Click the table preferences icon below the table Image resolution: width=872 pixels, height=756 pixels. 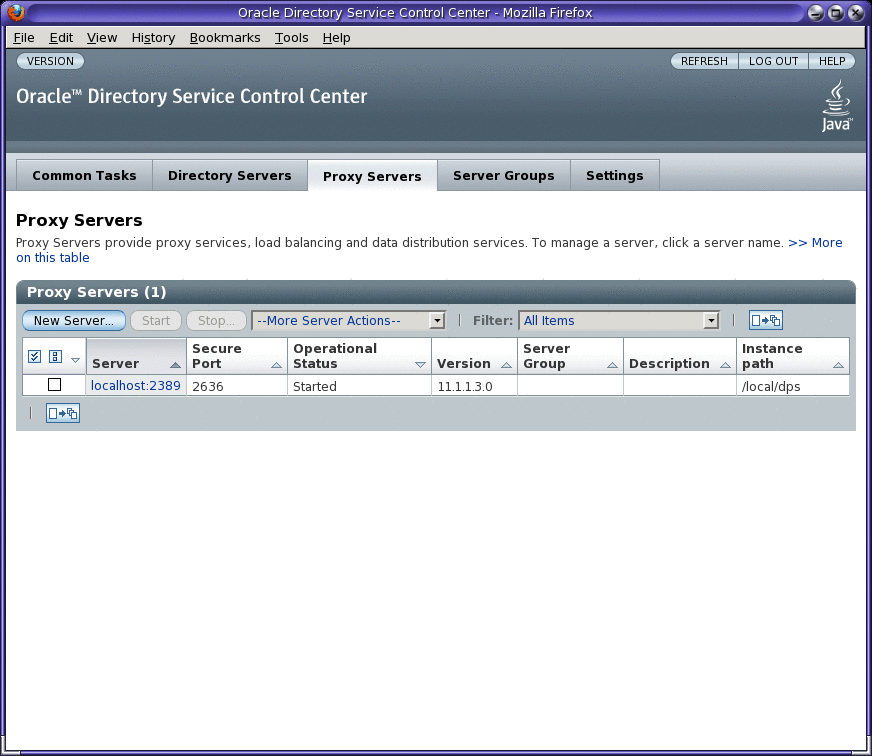coord(63,413)
